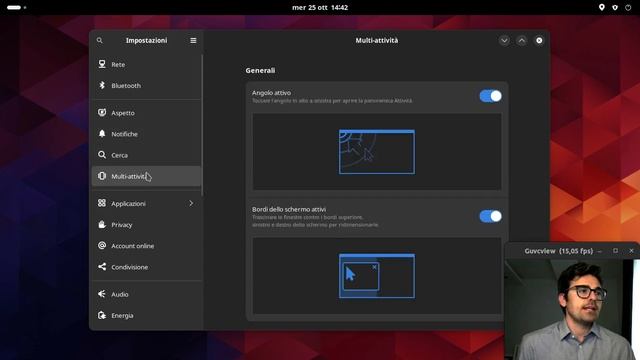
Task: Click the up-chevron button in Multi-attività titlebar
Action: [x=522, y=40]
